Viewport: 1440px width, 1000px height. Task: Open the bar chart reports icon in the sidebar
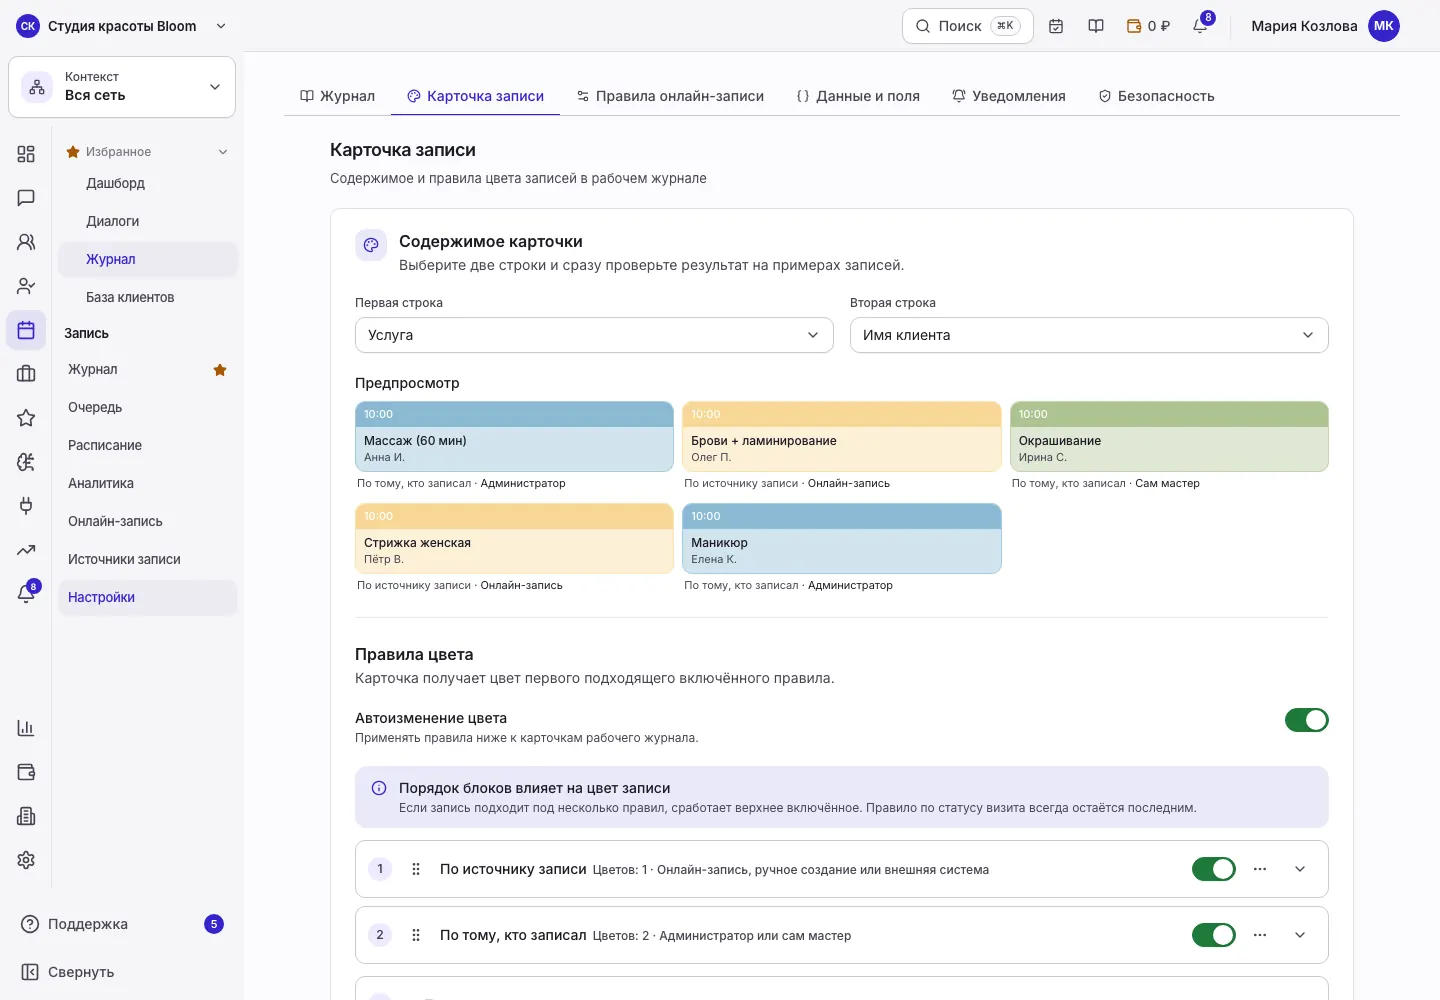tap(26, 728)
